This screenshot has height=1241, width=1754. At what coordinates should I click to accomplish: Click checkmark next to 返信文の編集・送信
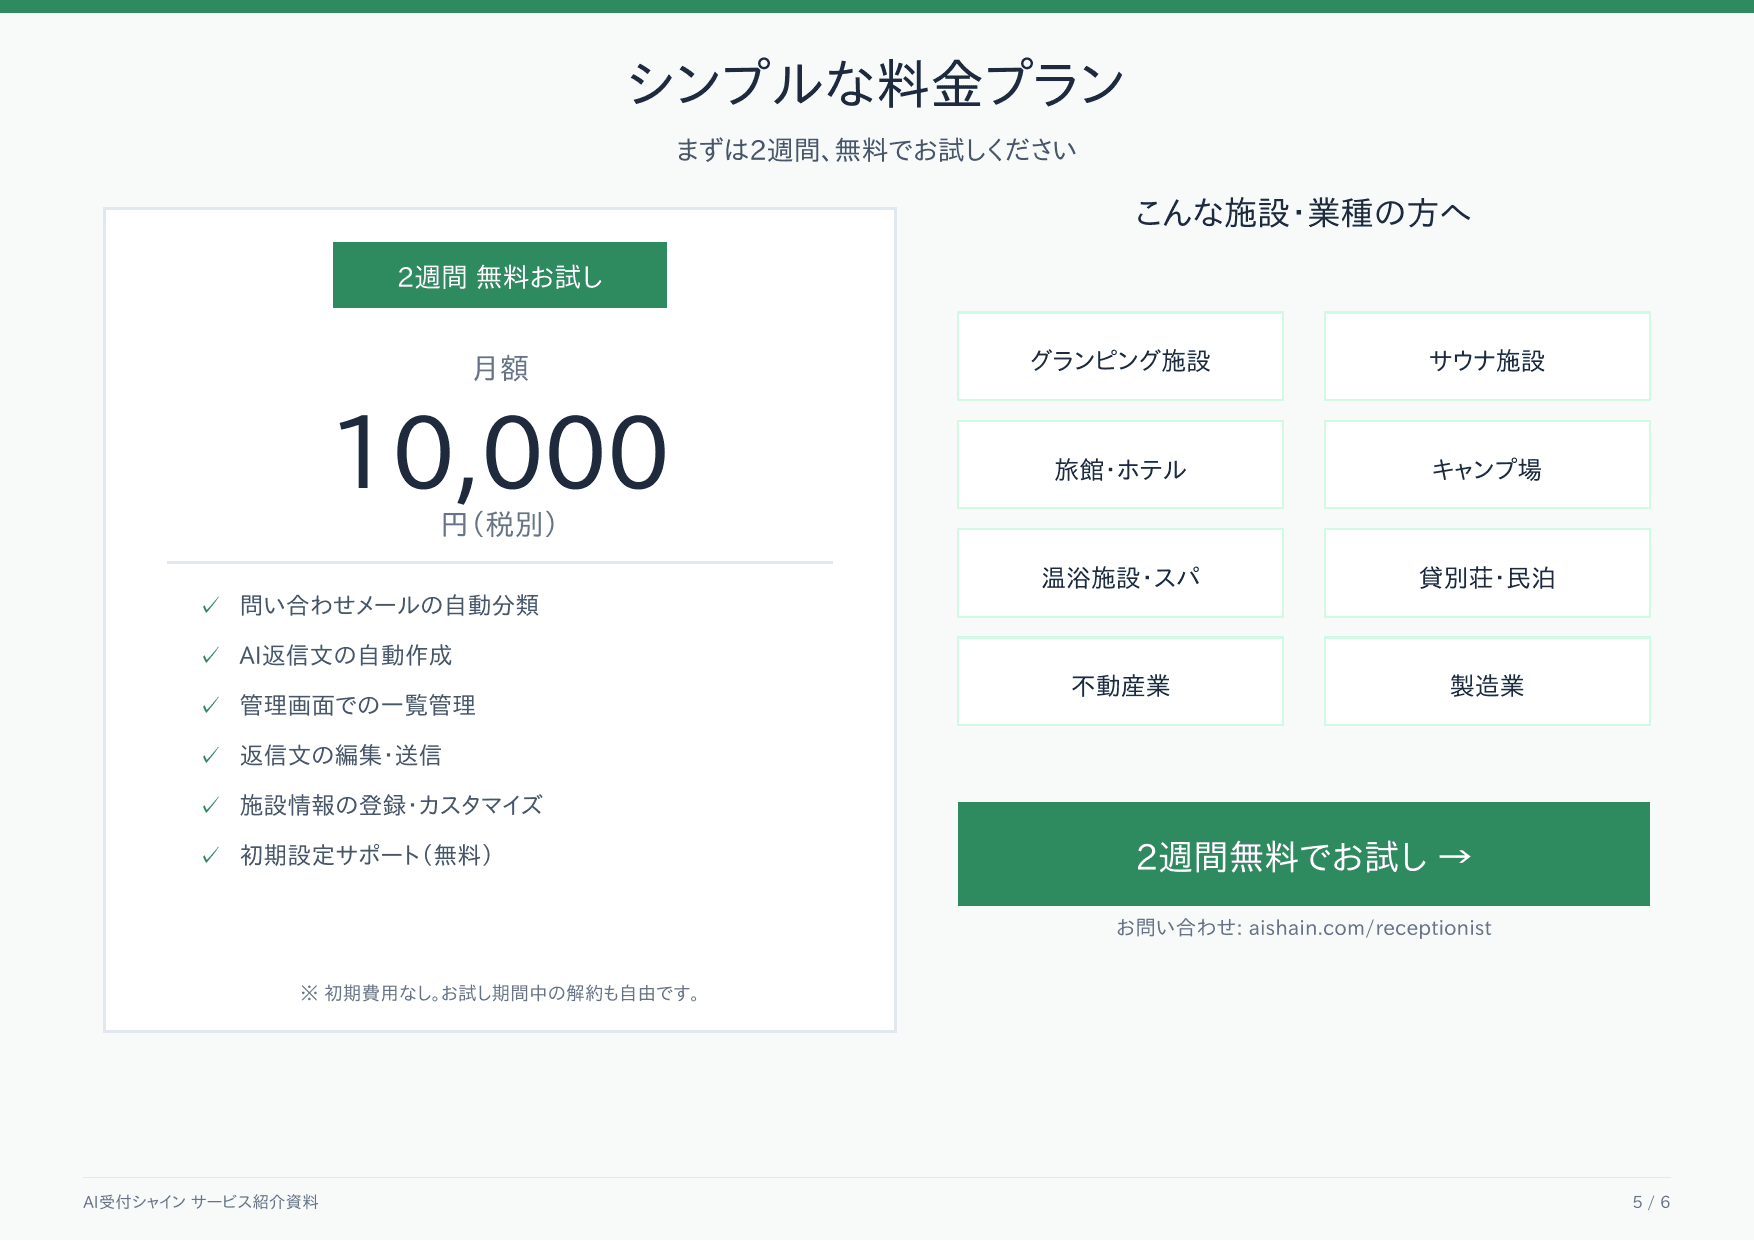[210, 756]
